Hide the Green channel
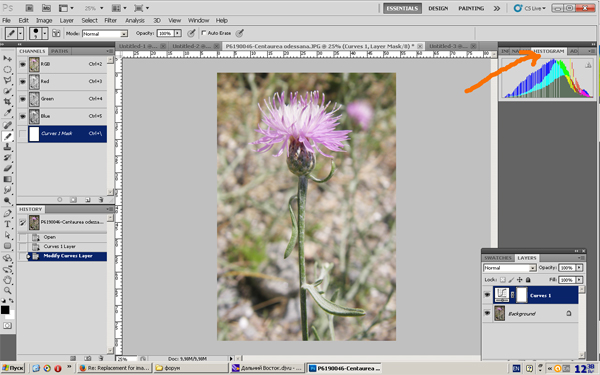This screenshot has height=375, width=600. pyautogui.click(x=22, y=99)
